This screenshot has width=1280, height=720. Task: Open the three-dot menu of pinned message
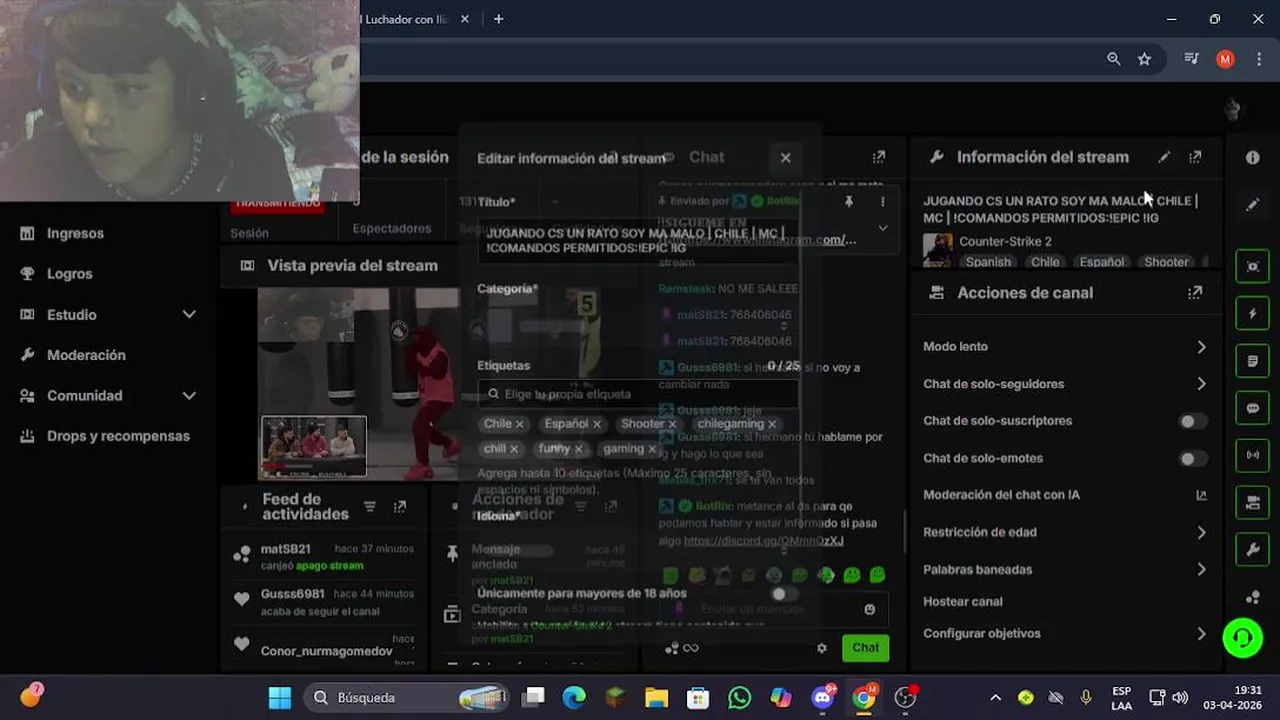point(882,201)
